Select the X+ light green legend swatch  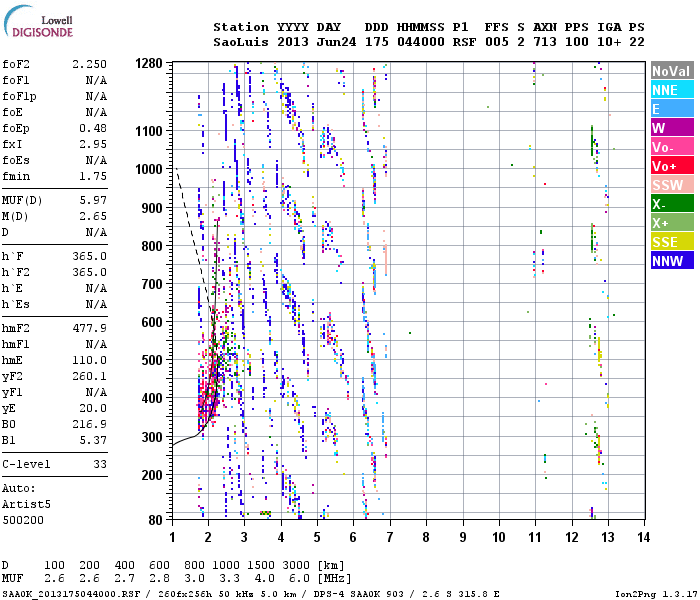pos(672,222)
